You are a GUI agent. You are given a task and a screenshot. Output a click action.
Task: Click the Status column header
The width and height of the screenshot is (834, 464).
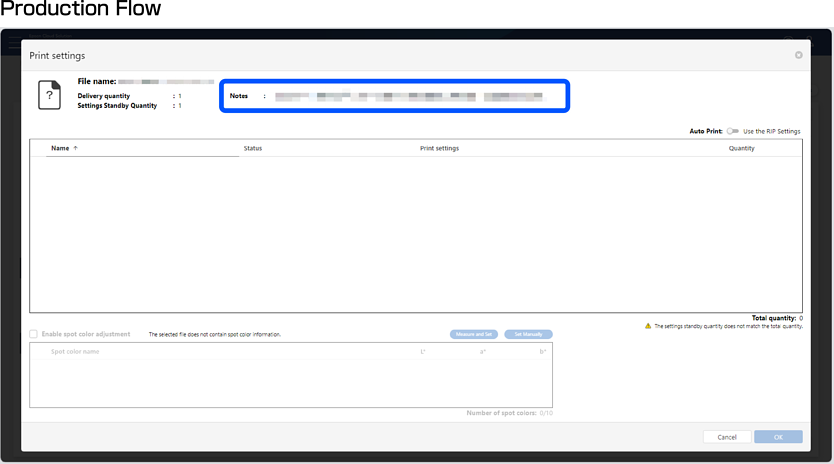point(253,148)
